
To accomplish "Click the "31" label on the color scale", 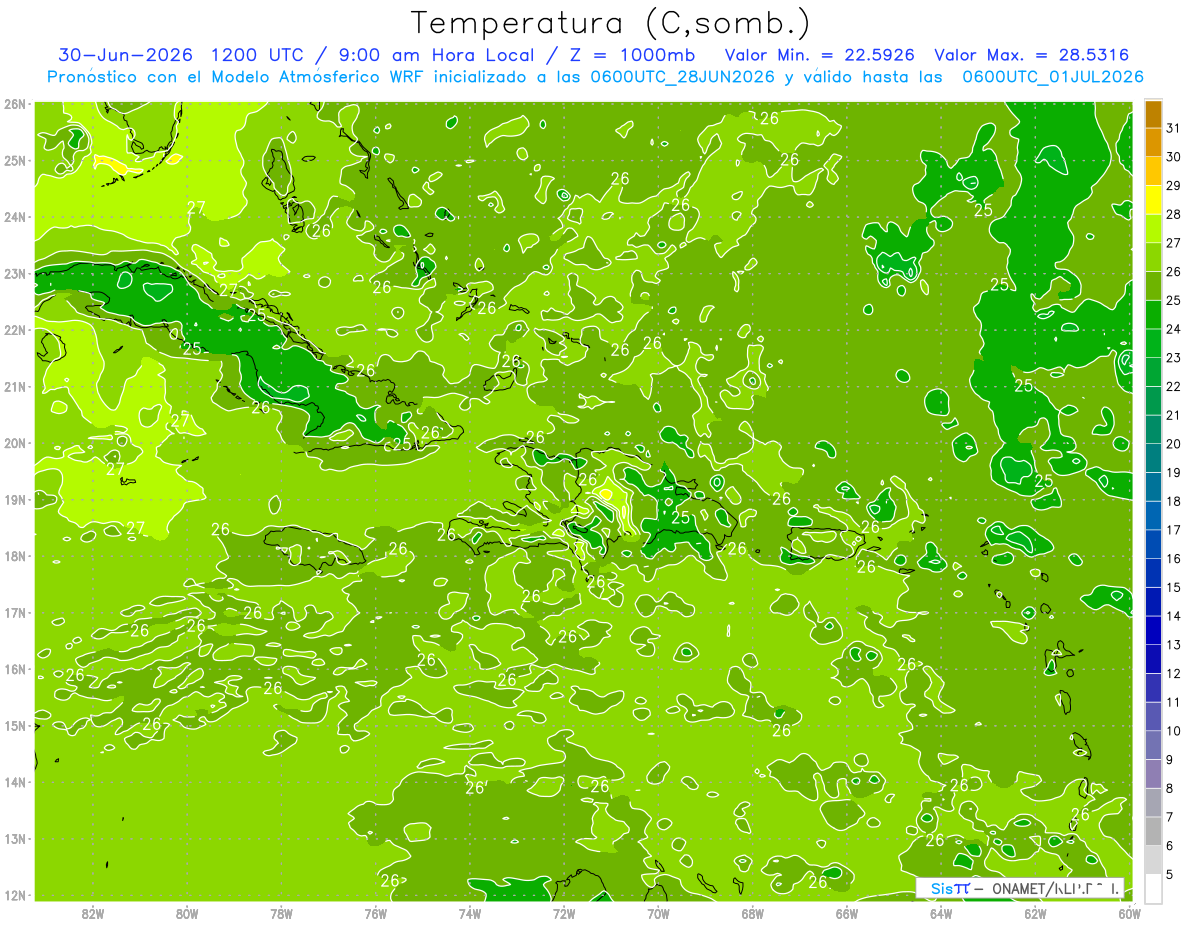I will (x=1174, y=128).
